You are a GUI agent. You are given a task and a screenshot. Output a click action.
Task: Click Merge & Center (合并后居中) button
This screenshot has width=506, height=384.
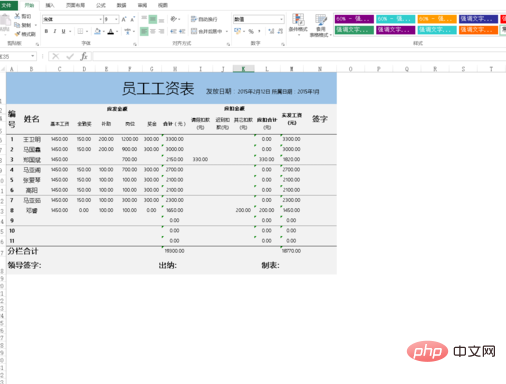[206, 31]
